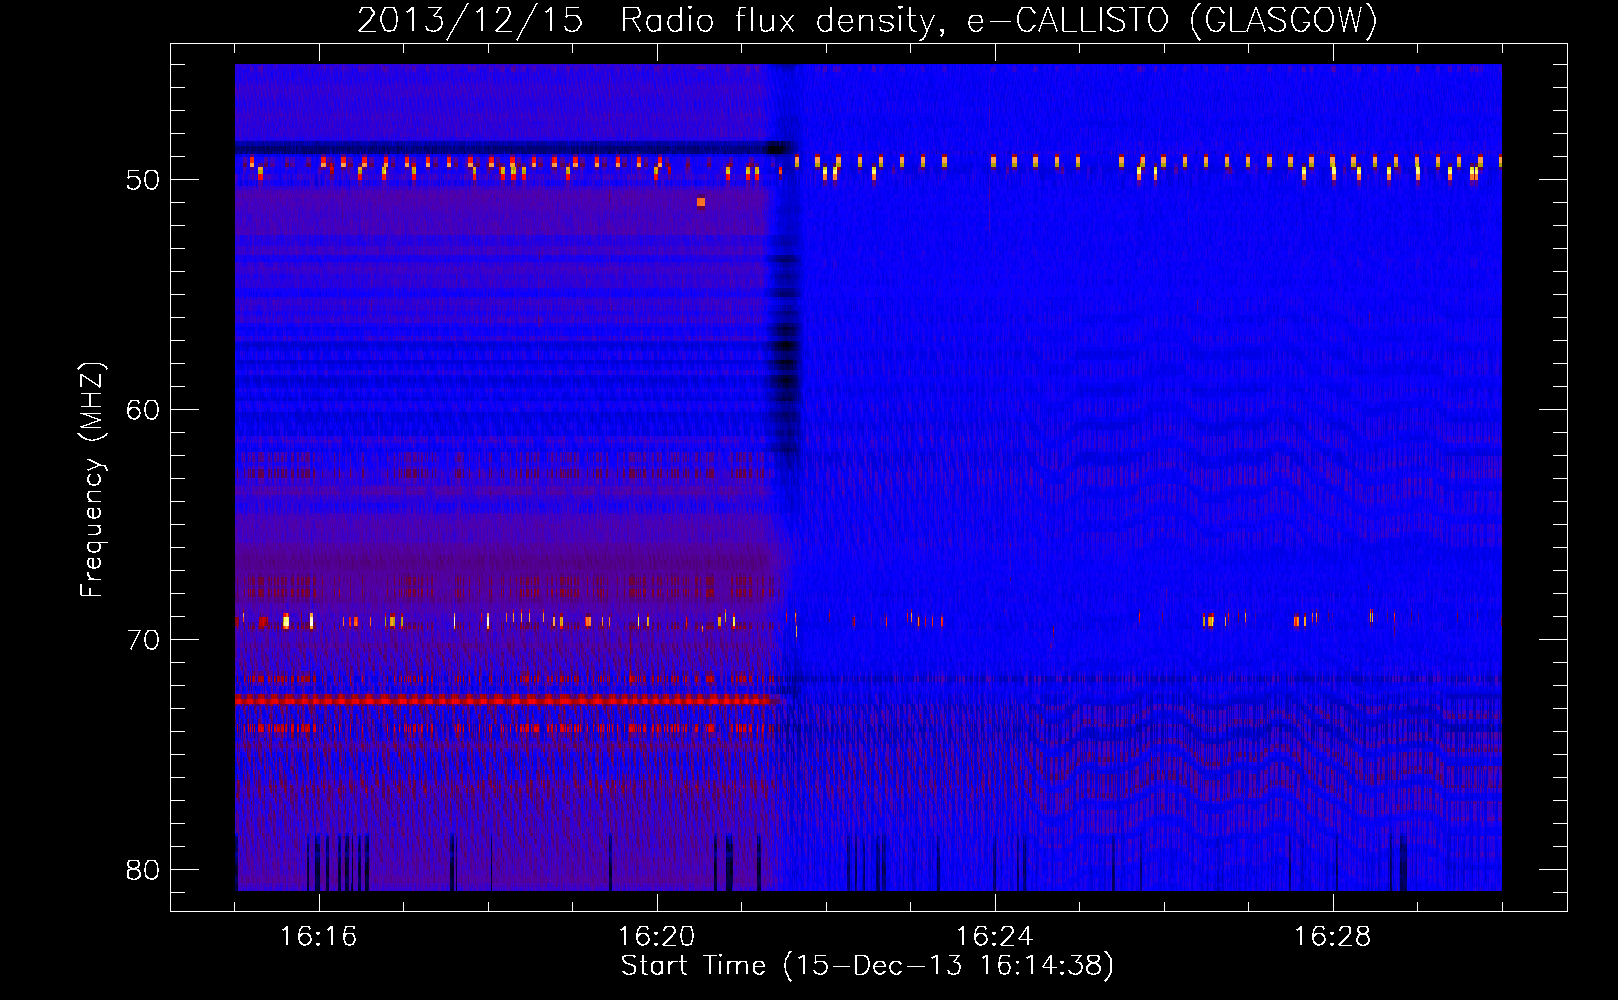The height and width of the screenshot is (1000, 1618).
Task: Click the 50 frequency tick label
Action: point(143,180)
